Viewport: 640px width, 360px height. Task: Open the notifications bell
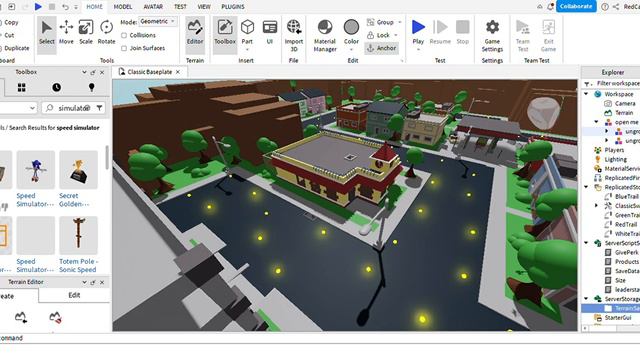(550, 7)
